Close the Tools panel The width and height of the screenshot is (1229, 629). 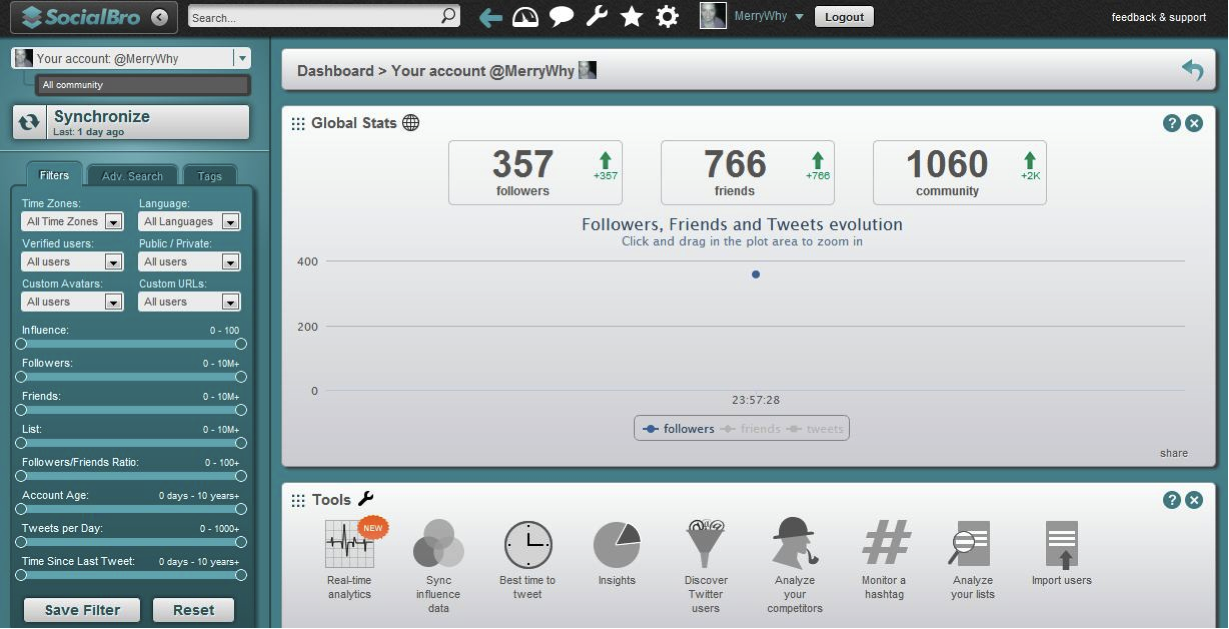(x=1194, y=500)
